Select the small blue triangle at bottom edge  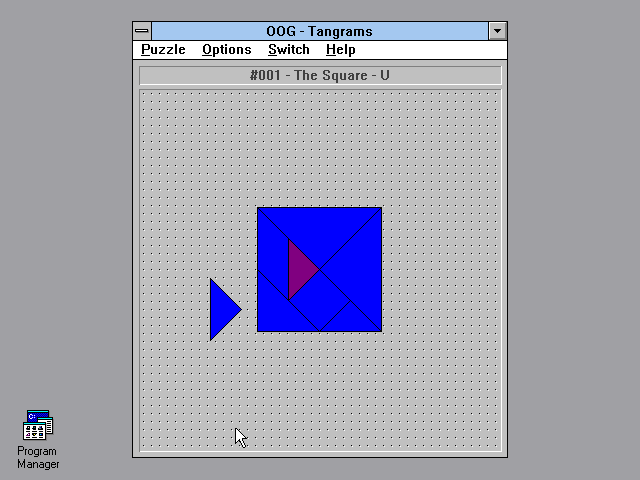350,321
